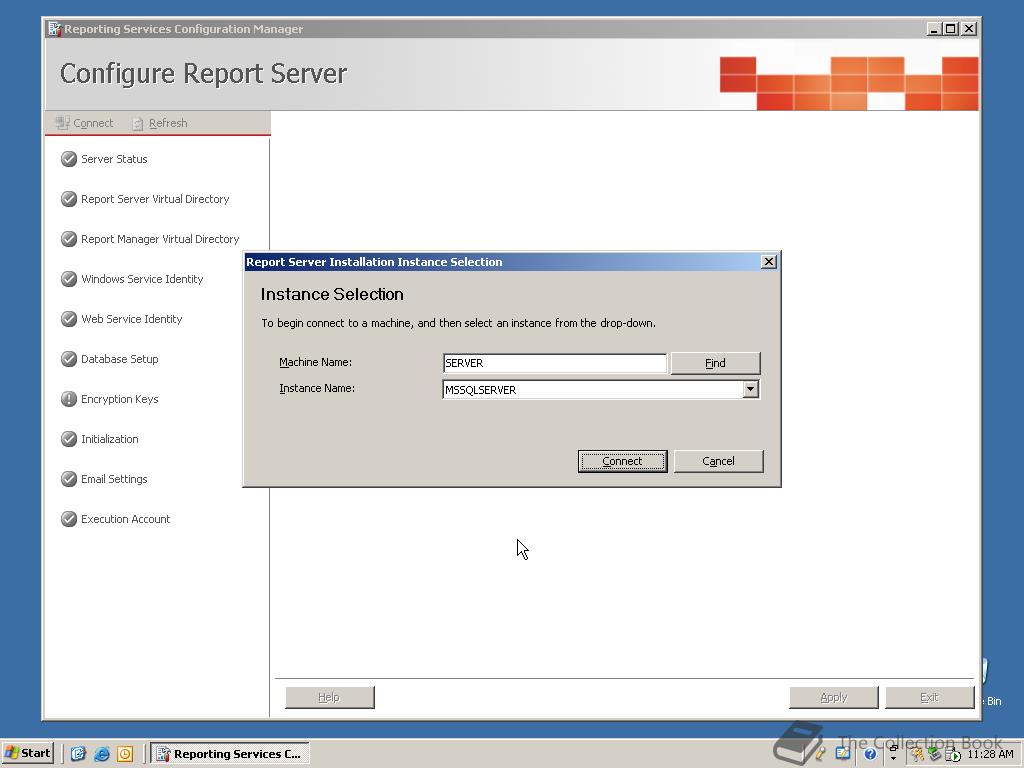This screenshot has height=768, width=1024.
Task: Open the Execution Account section
Action: coord(125,519)
